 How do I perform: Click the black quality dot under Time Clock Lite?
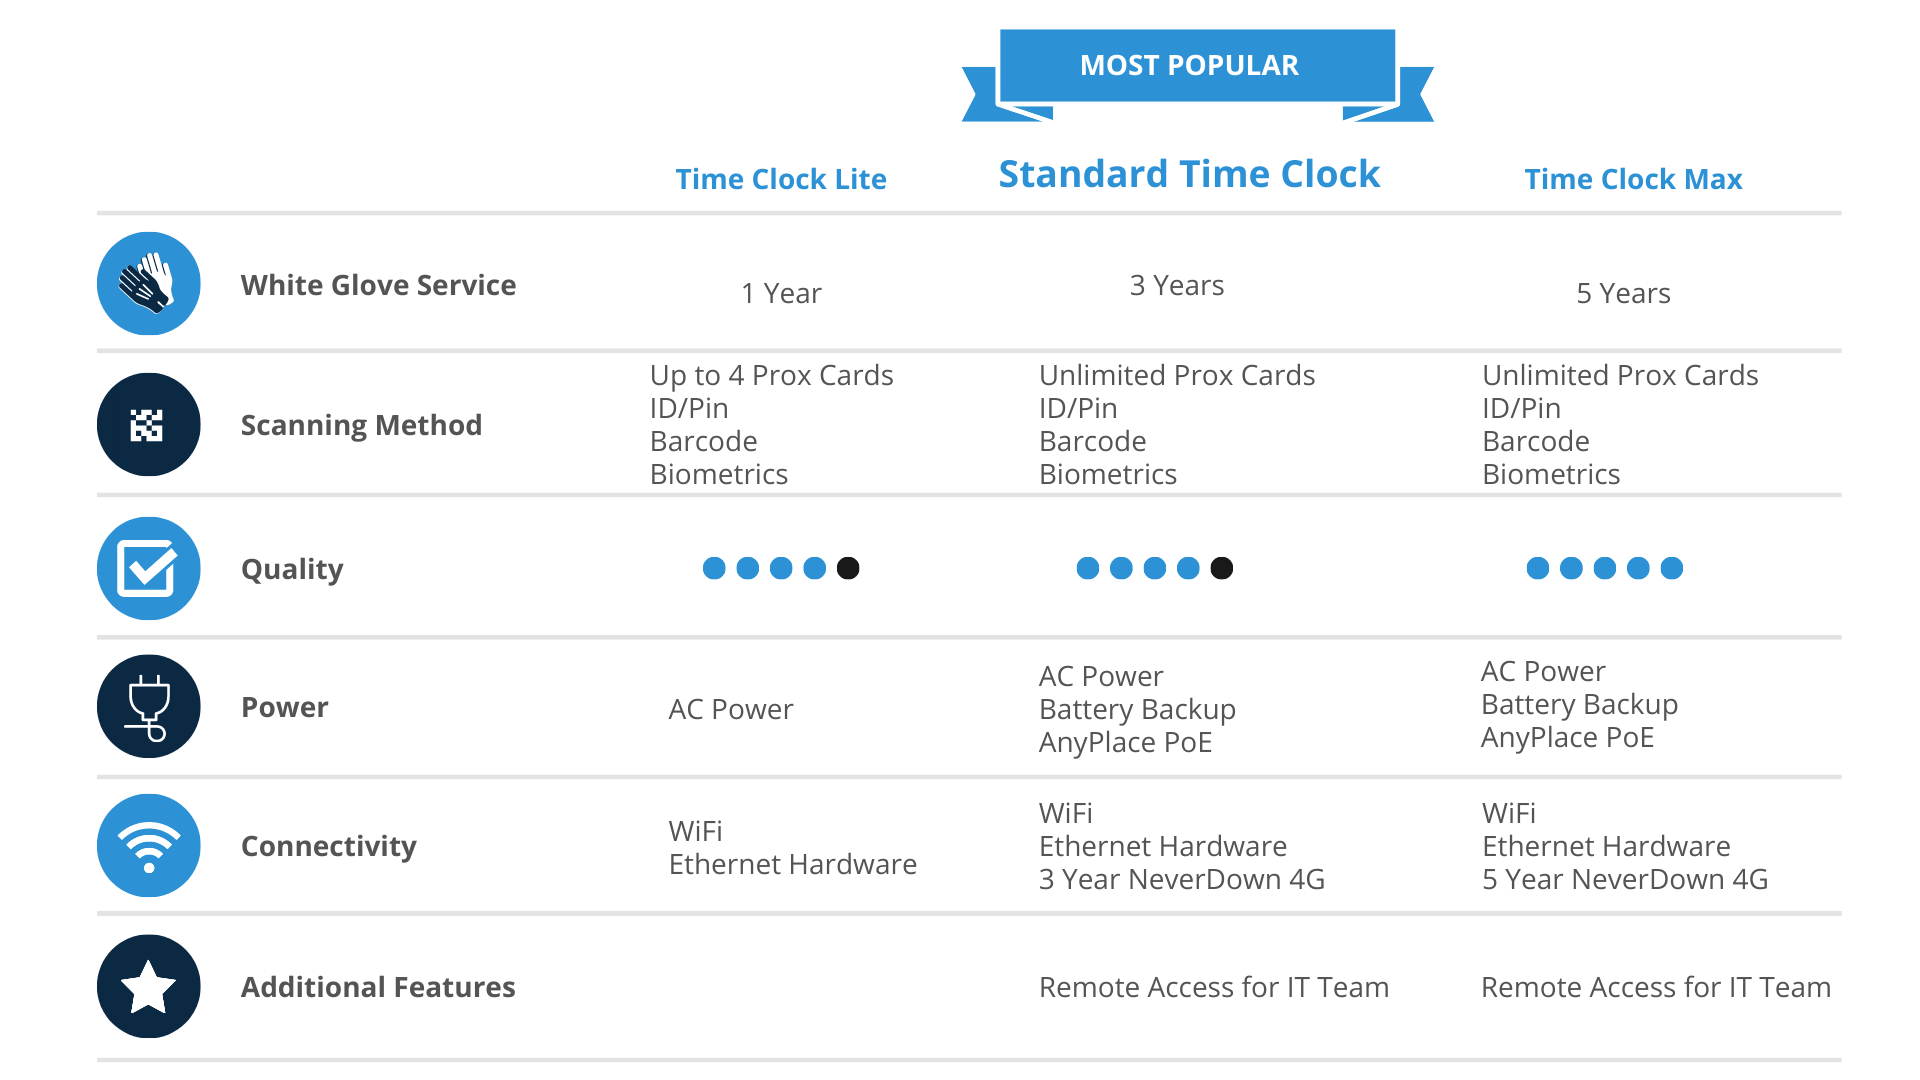[x=848, y=568]
